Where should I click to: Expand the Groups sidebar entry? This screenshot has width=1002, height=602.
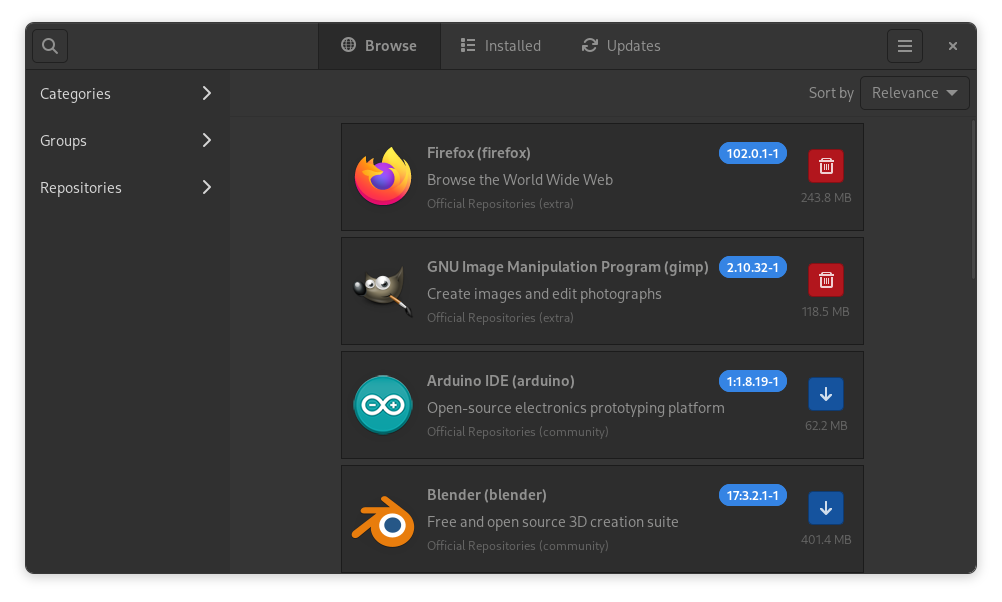[127, 141]
